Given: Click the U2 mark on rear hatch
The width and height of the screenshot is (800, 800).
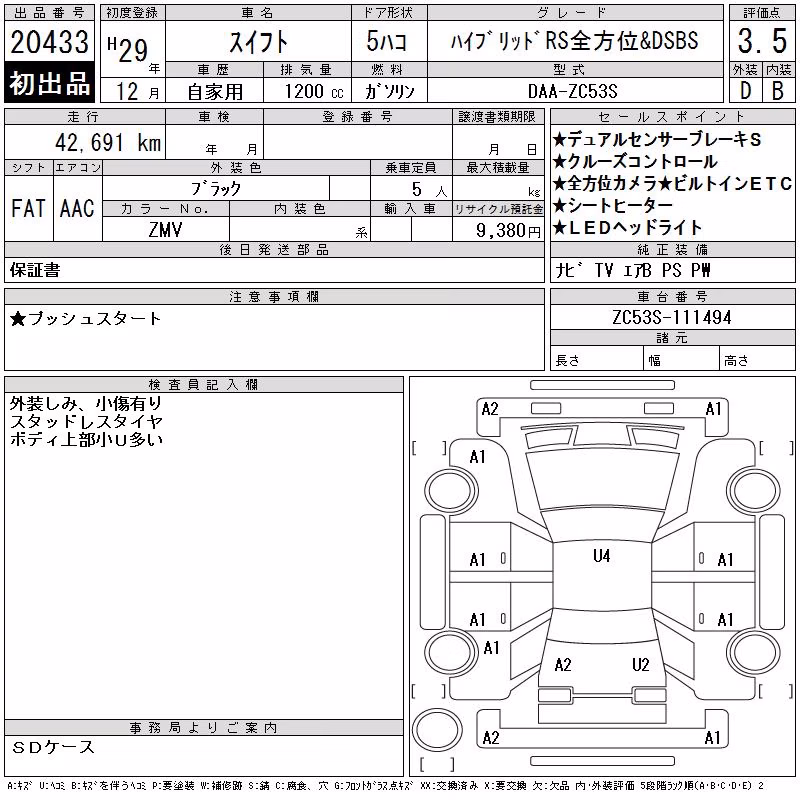Looking at the screenshot, I should tap(640, 665).
